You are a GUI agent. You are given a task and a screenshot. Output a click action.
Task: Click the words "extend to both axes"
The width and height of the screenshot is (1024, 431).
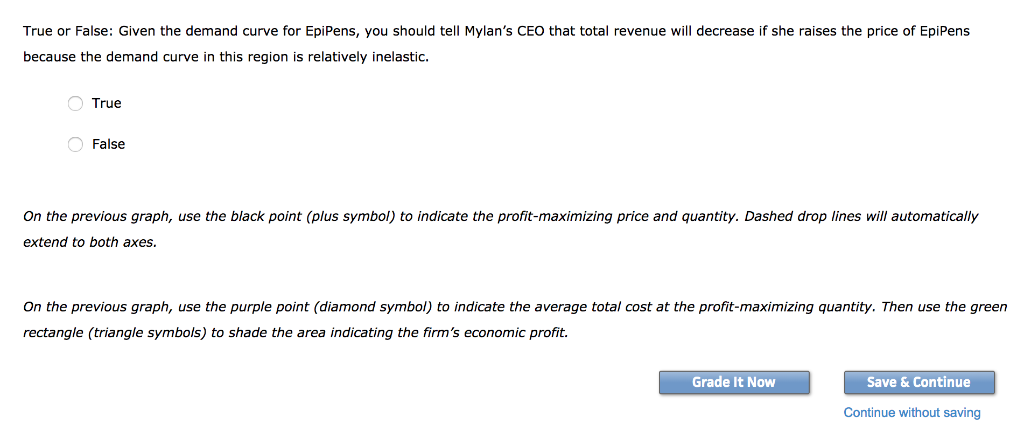[x=89, y=242]
